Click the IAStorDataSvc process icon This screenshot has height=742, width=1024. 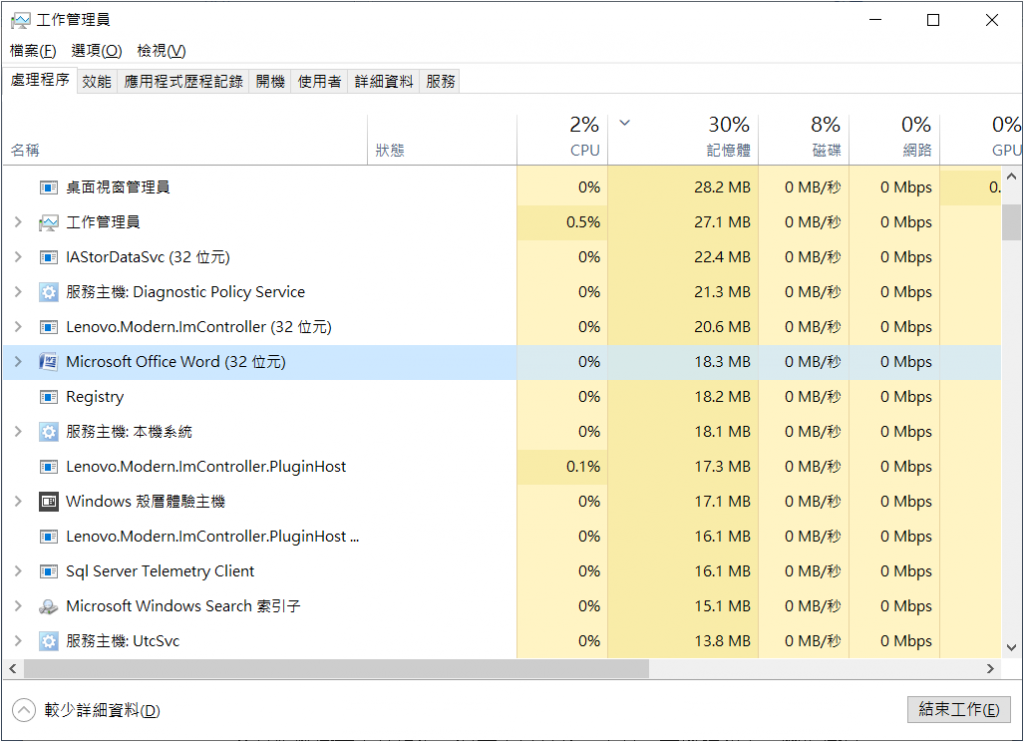[48, 257]
